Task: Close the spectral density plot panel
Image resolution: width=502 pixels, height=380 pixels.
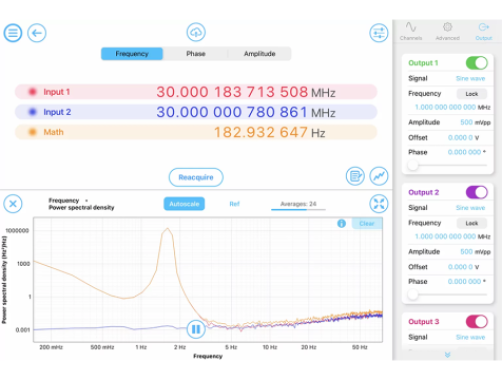Action: pos(13,203)
